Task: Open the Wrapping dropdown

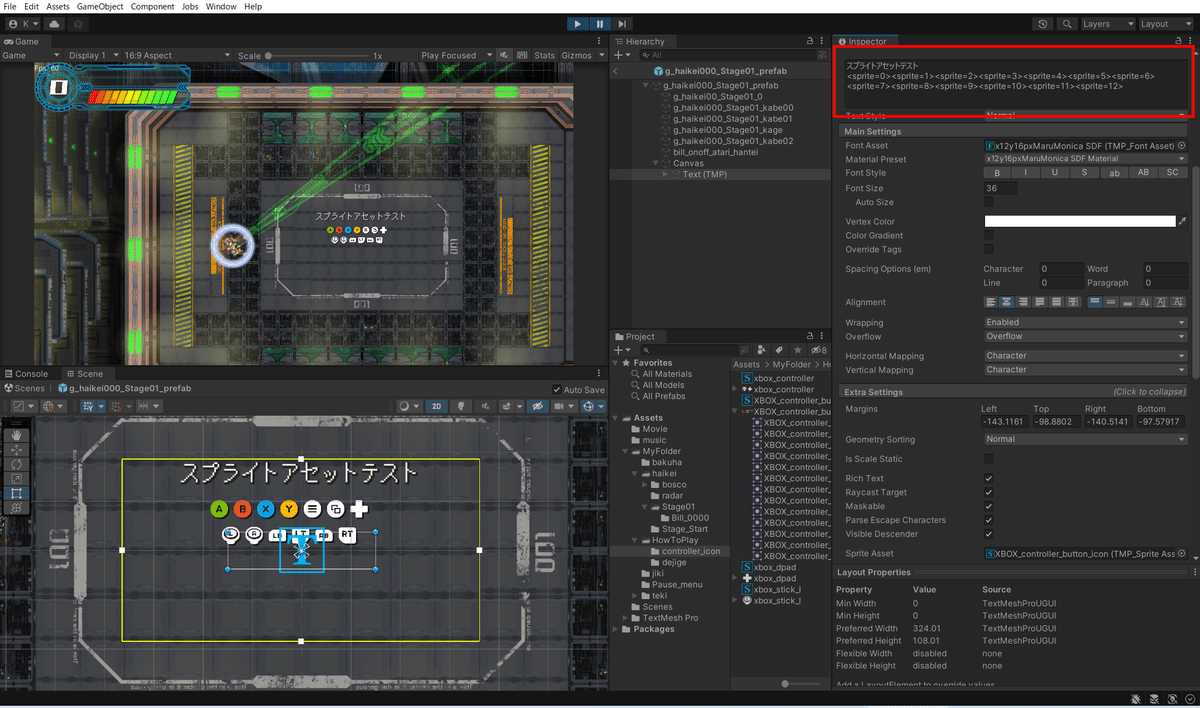Action: [1086, 323]
